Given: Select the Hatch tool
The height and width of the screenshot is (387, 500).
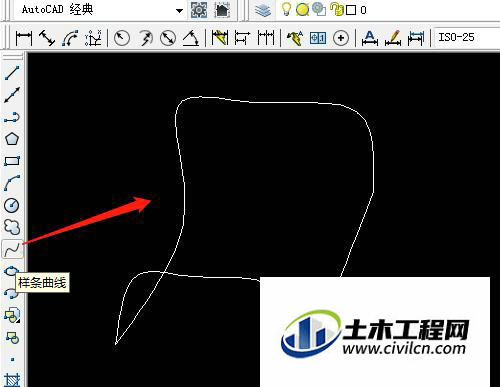Looking at the screenshot, I should (12, 380).
